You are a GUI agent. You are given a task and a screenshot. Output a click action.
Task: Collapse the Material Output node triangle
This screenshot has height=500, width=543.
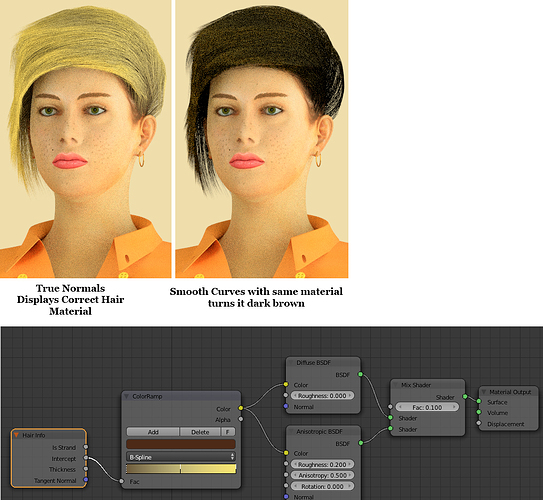click(x=484, y=392)
